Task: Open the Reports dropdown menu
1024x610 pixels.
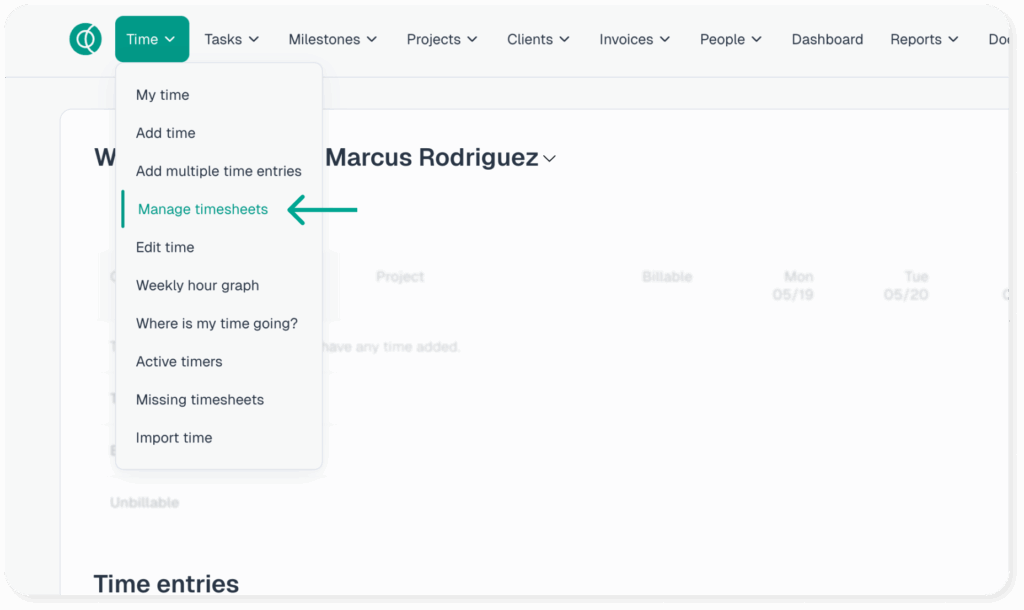Action: coord(923,39)
